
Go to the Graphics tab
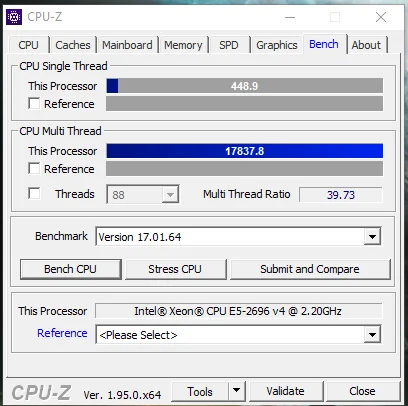277,45
